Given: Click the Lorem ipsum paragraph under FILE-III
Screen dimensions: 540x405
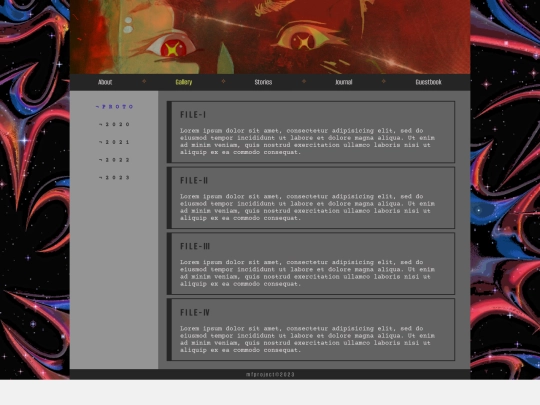Looking at the screenshot, I should [307, 273].
